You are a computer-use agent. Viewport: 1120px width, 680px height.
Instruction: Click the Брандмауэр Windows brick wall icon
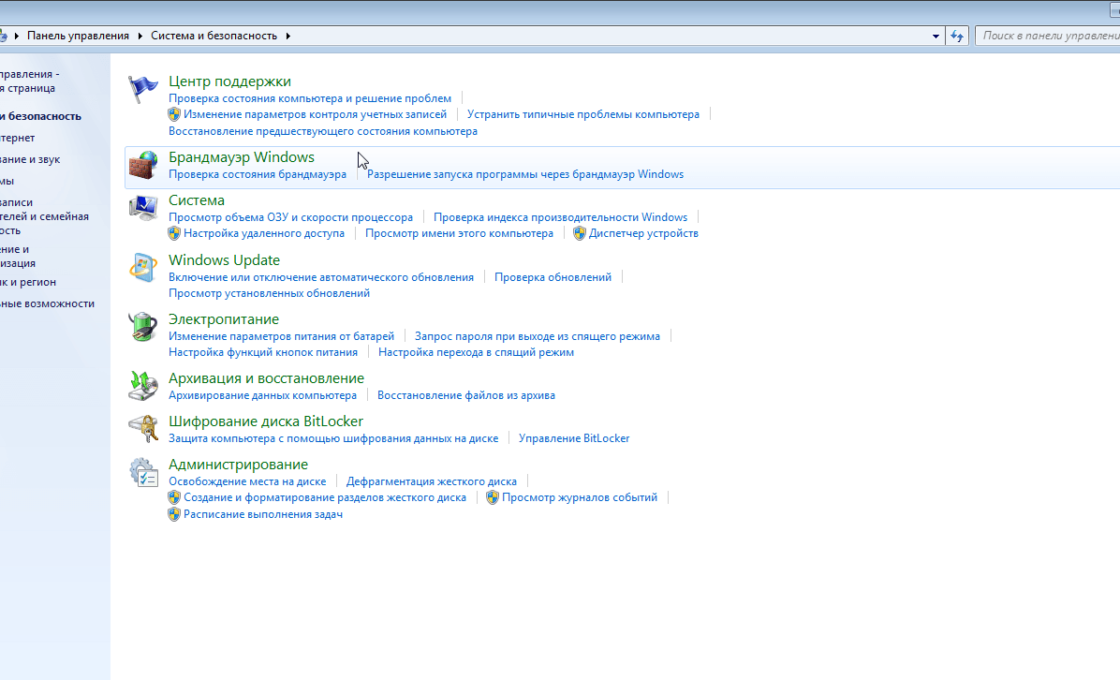click(x=144, y=165)
